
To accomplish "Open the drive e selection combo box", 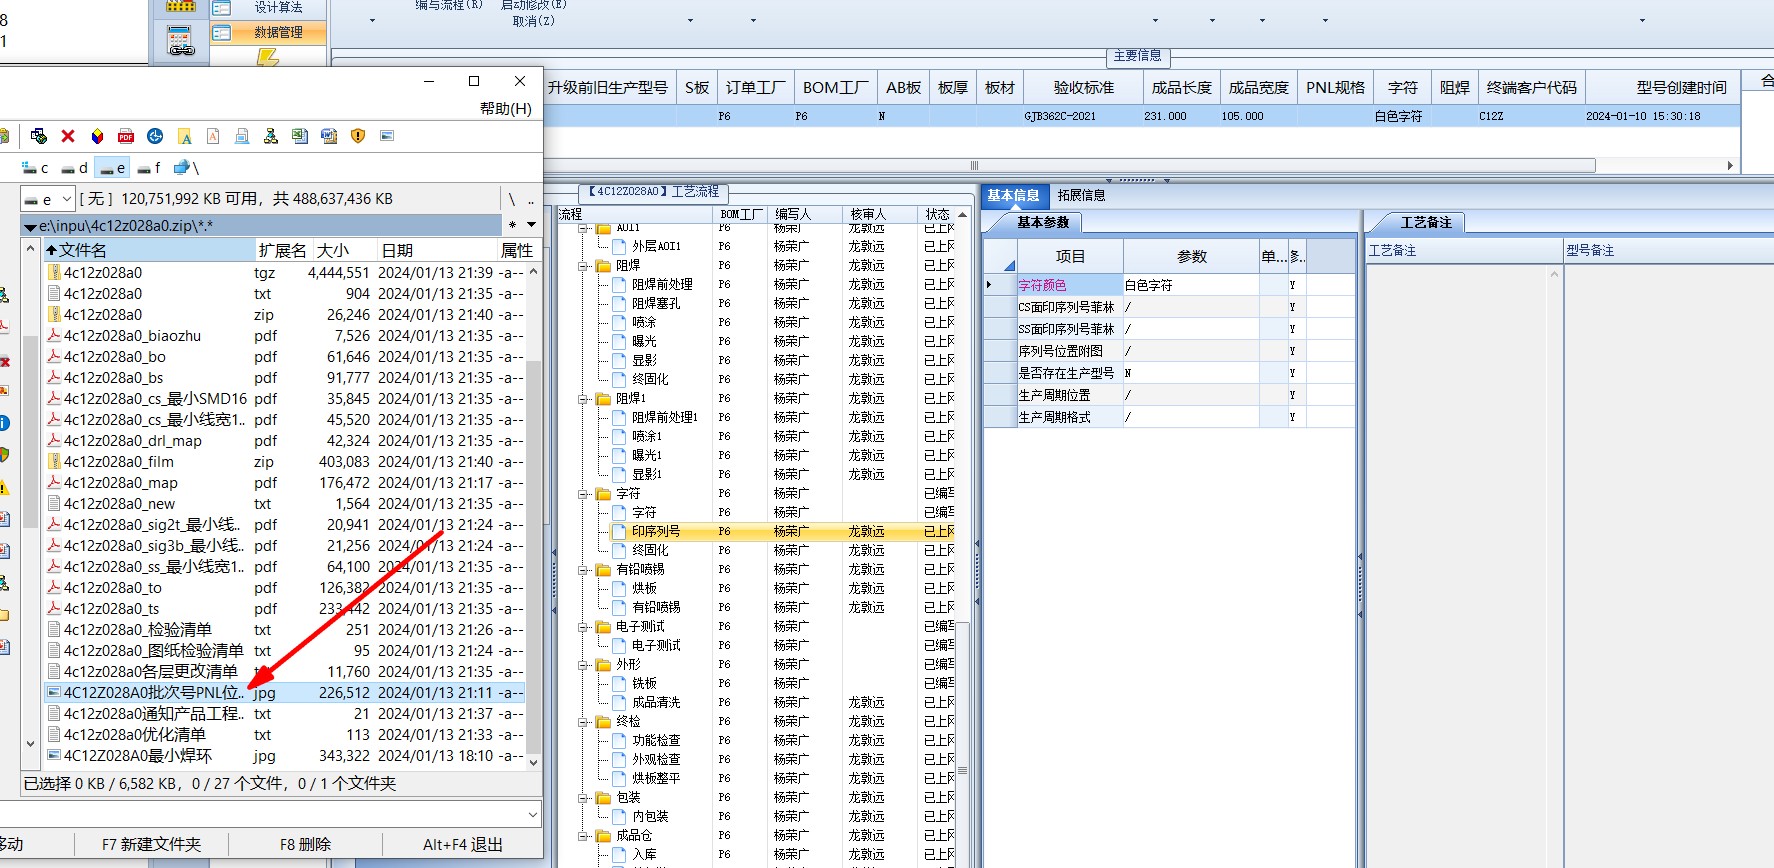I will click(47, 199).
